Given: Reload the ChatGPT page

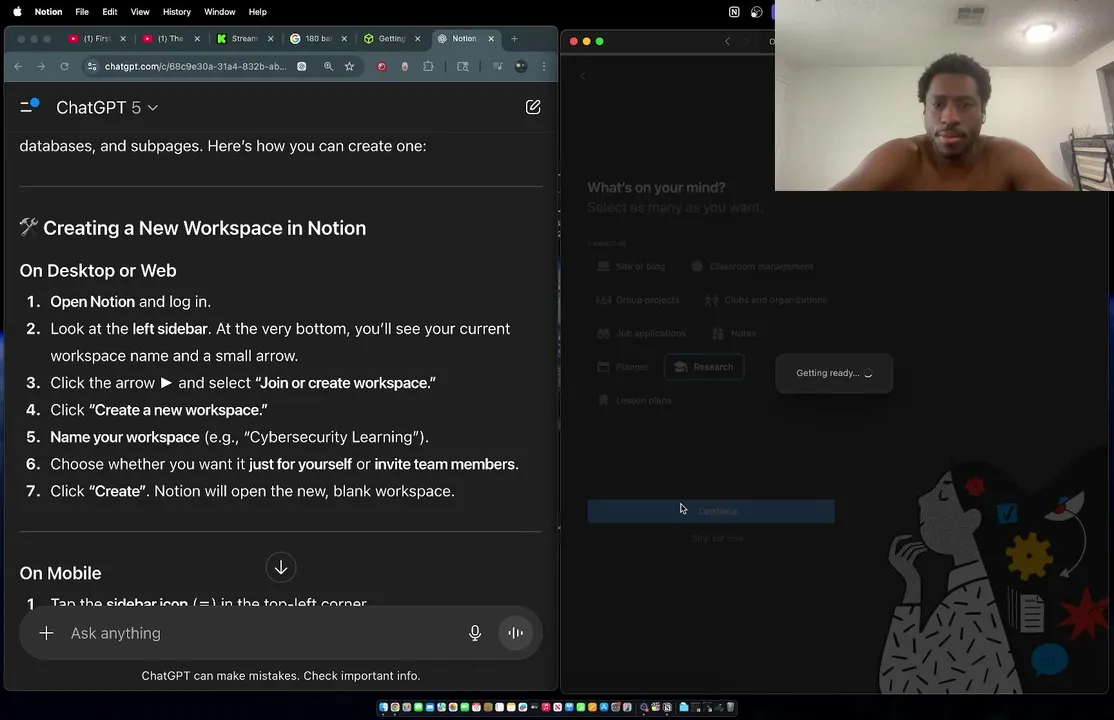Looking at the screenshot, I should (x=64, y=66).
